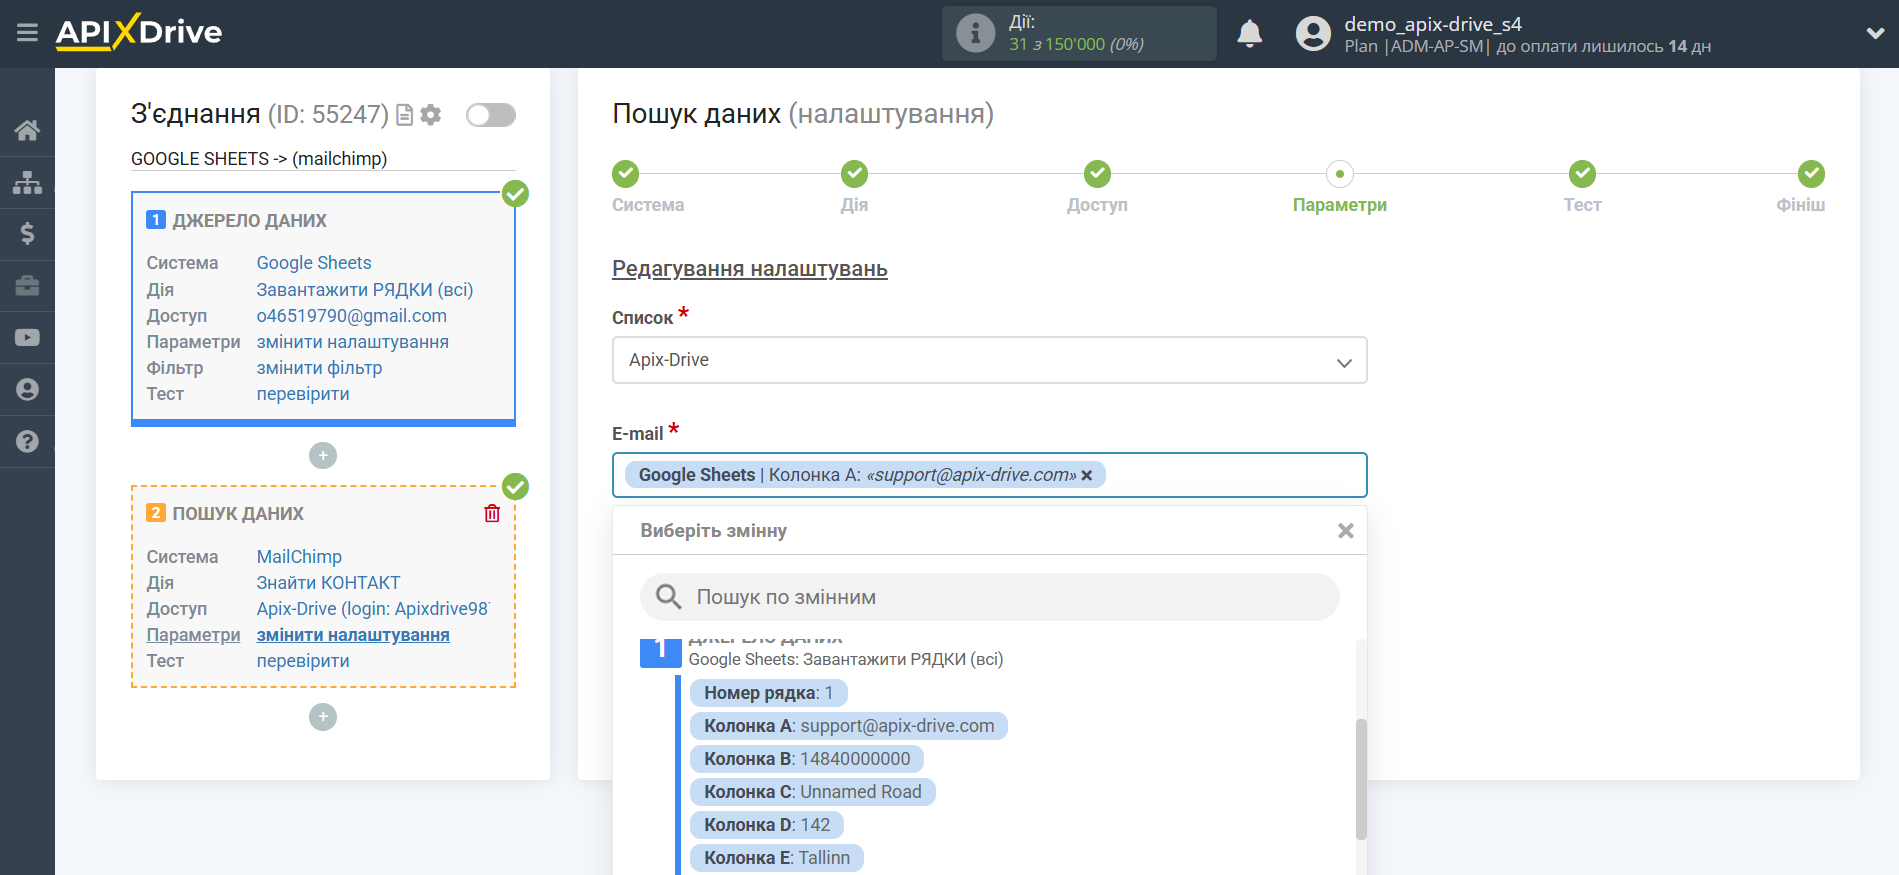The image size is (1899, 875).
Task: Select variable Колонка E Tallinn
Action: (777, 858)
